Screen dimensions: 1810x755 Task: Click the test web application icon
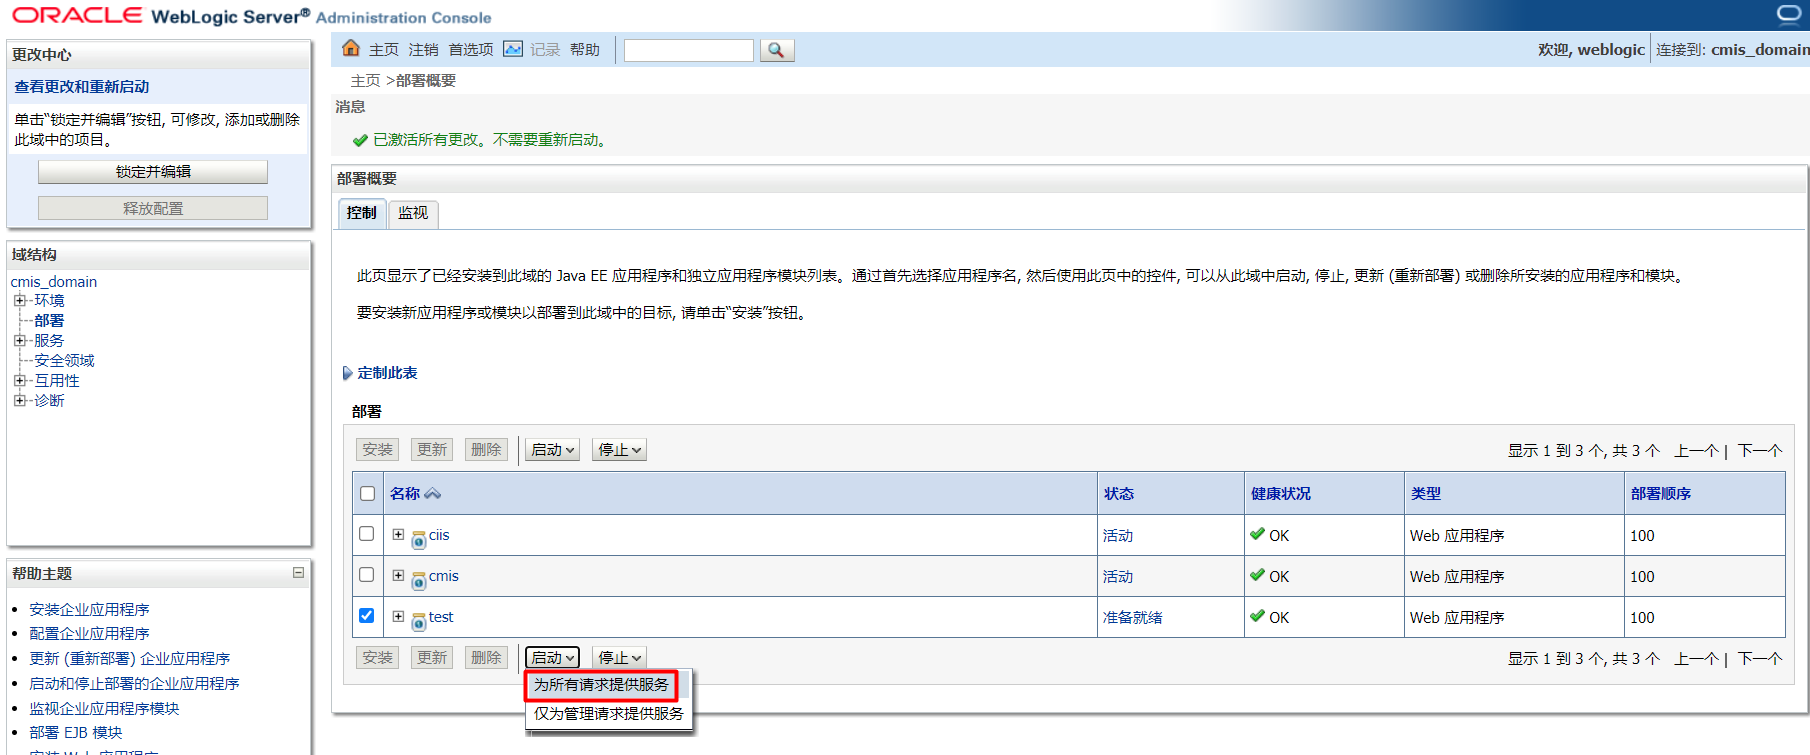point(418,621)
